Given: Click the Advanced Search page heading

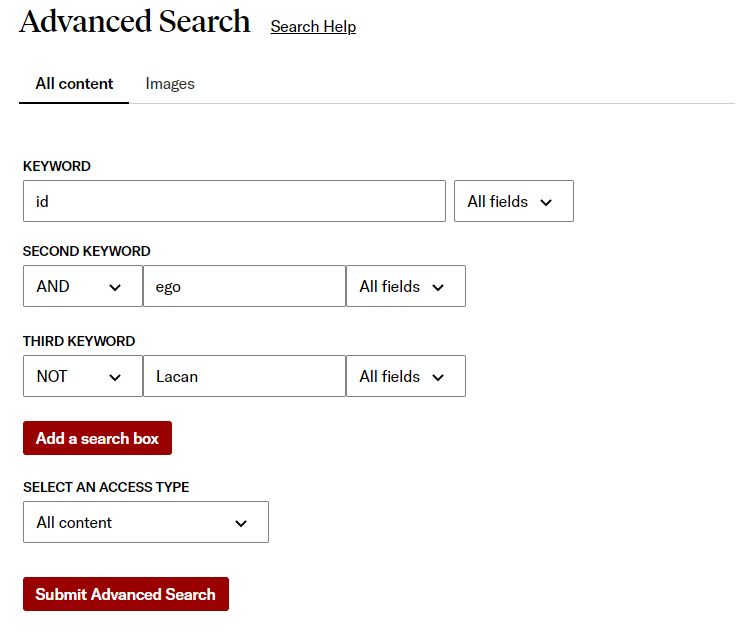Looking at the screenshot, I should tap(135, 22).
